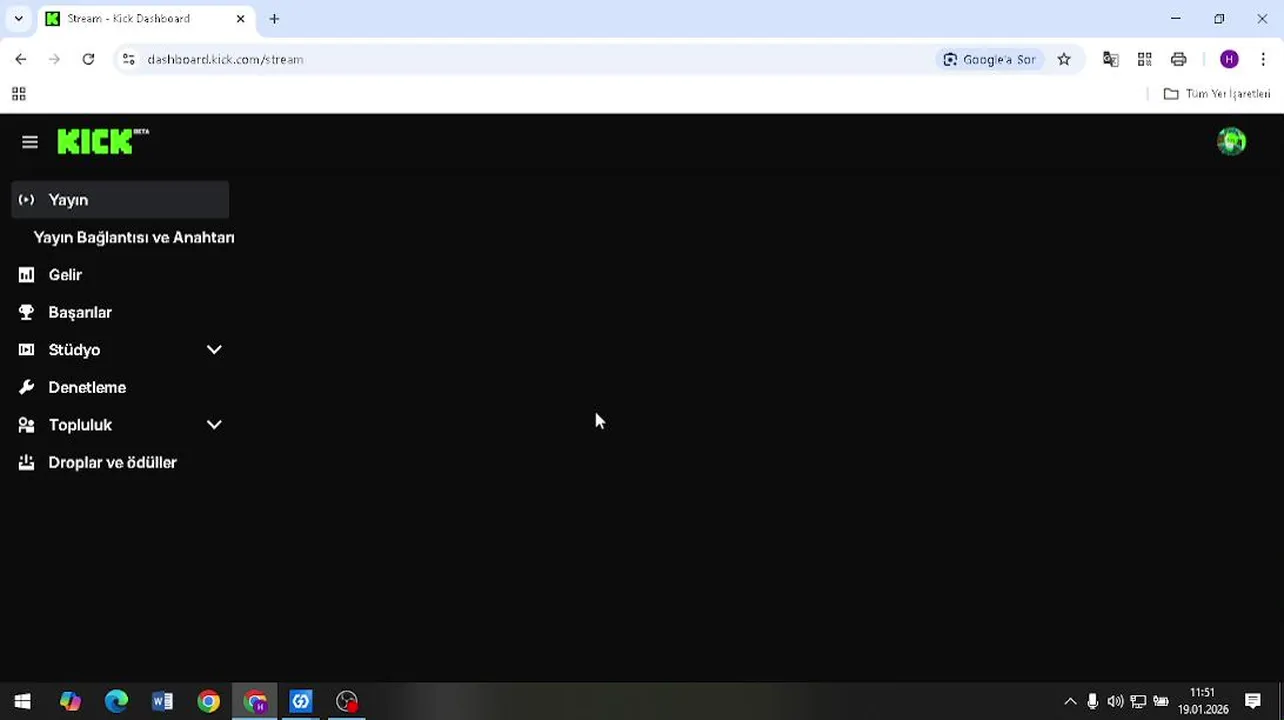
Task: Select Stüdyo menu item
Action: (74, 350)
